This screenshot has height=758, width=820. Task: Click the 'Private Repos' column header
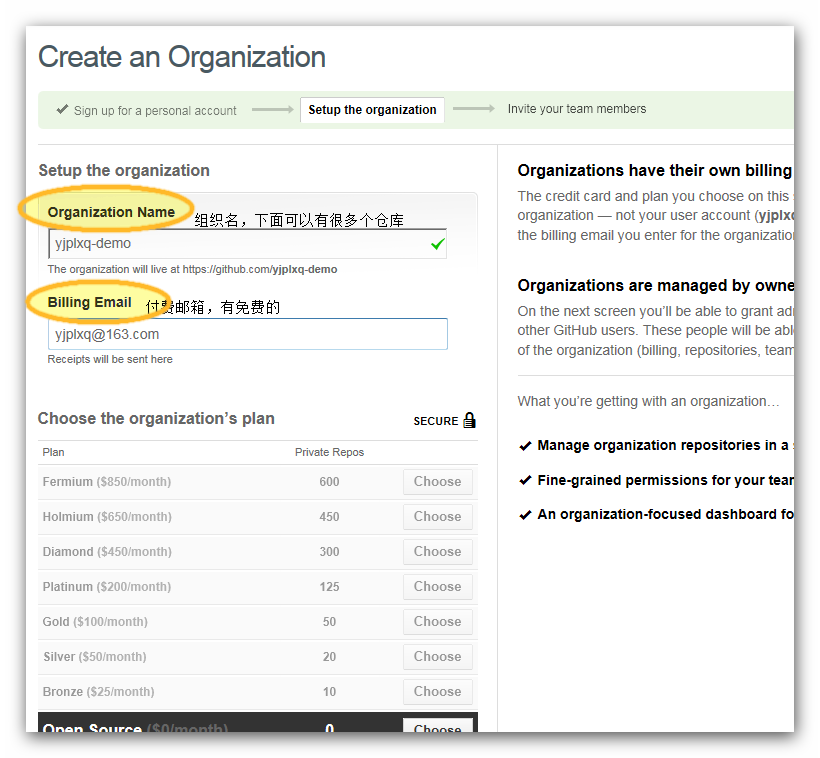click(329, 452)
